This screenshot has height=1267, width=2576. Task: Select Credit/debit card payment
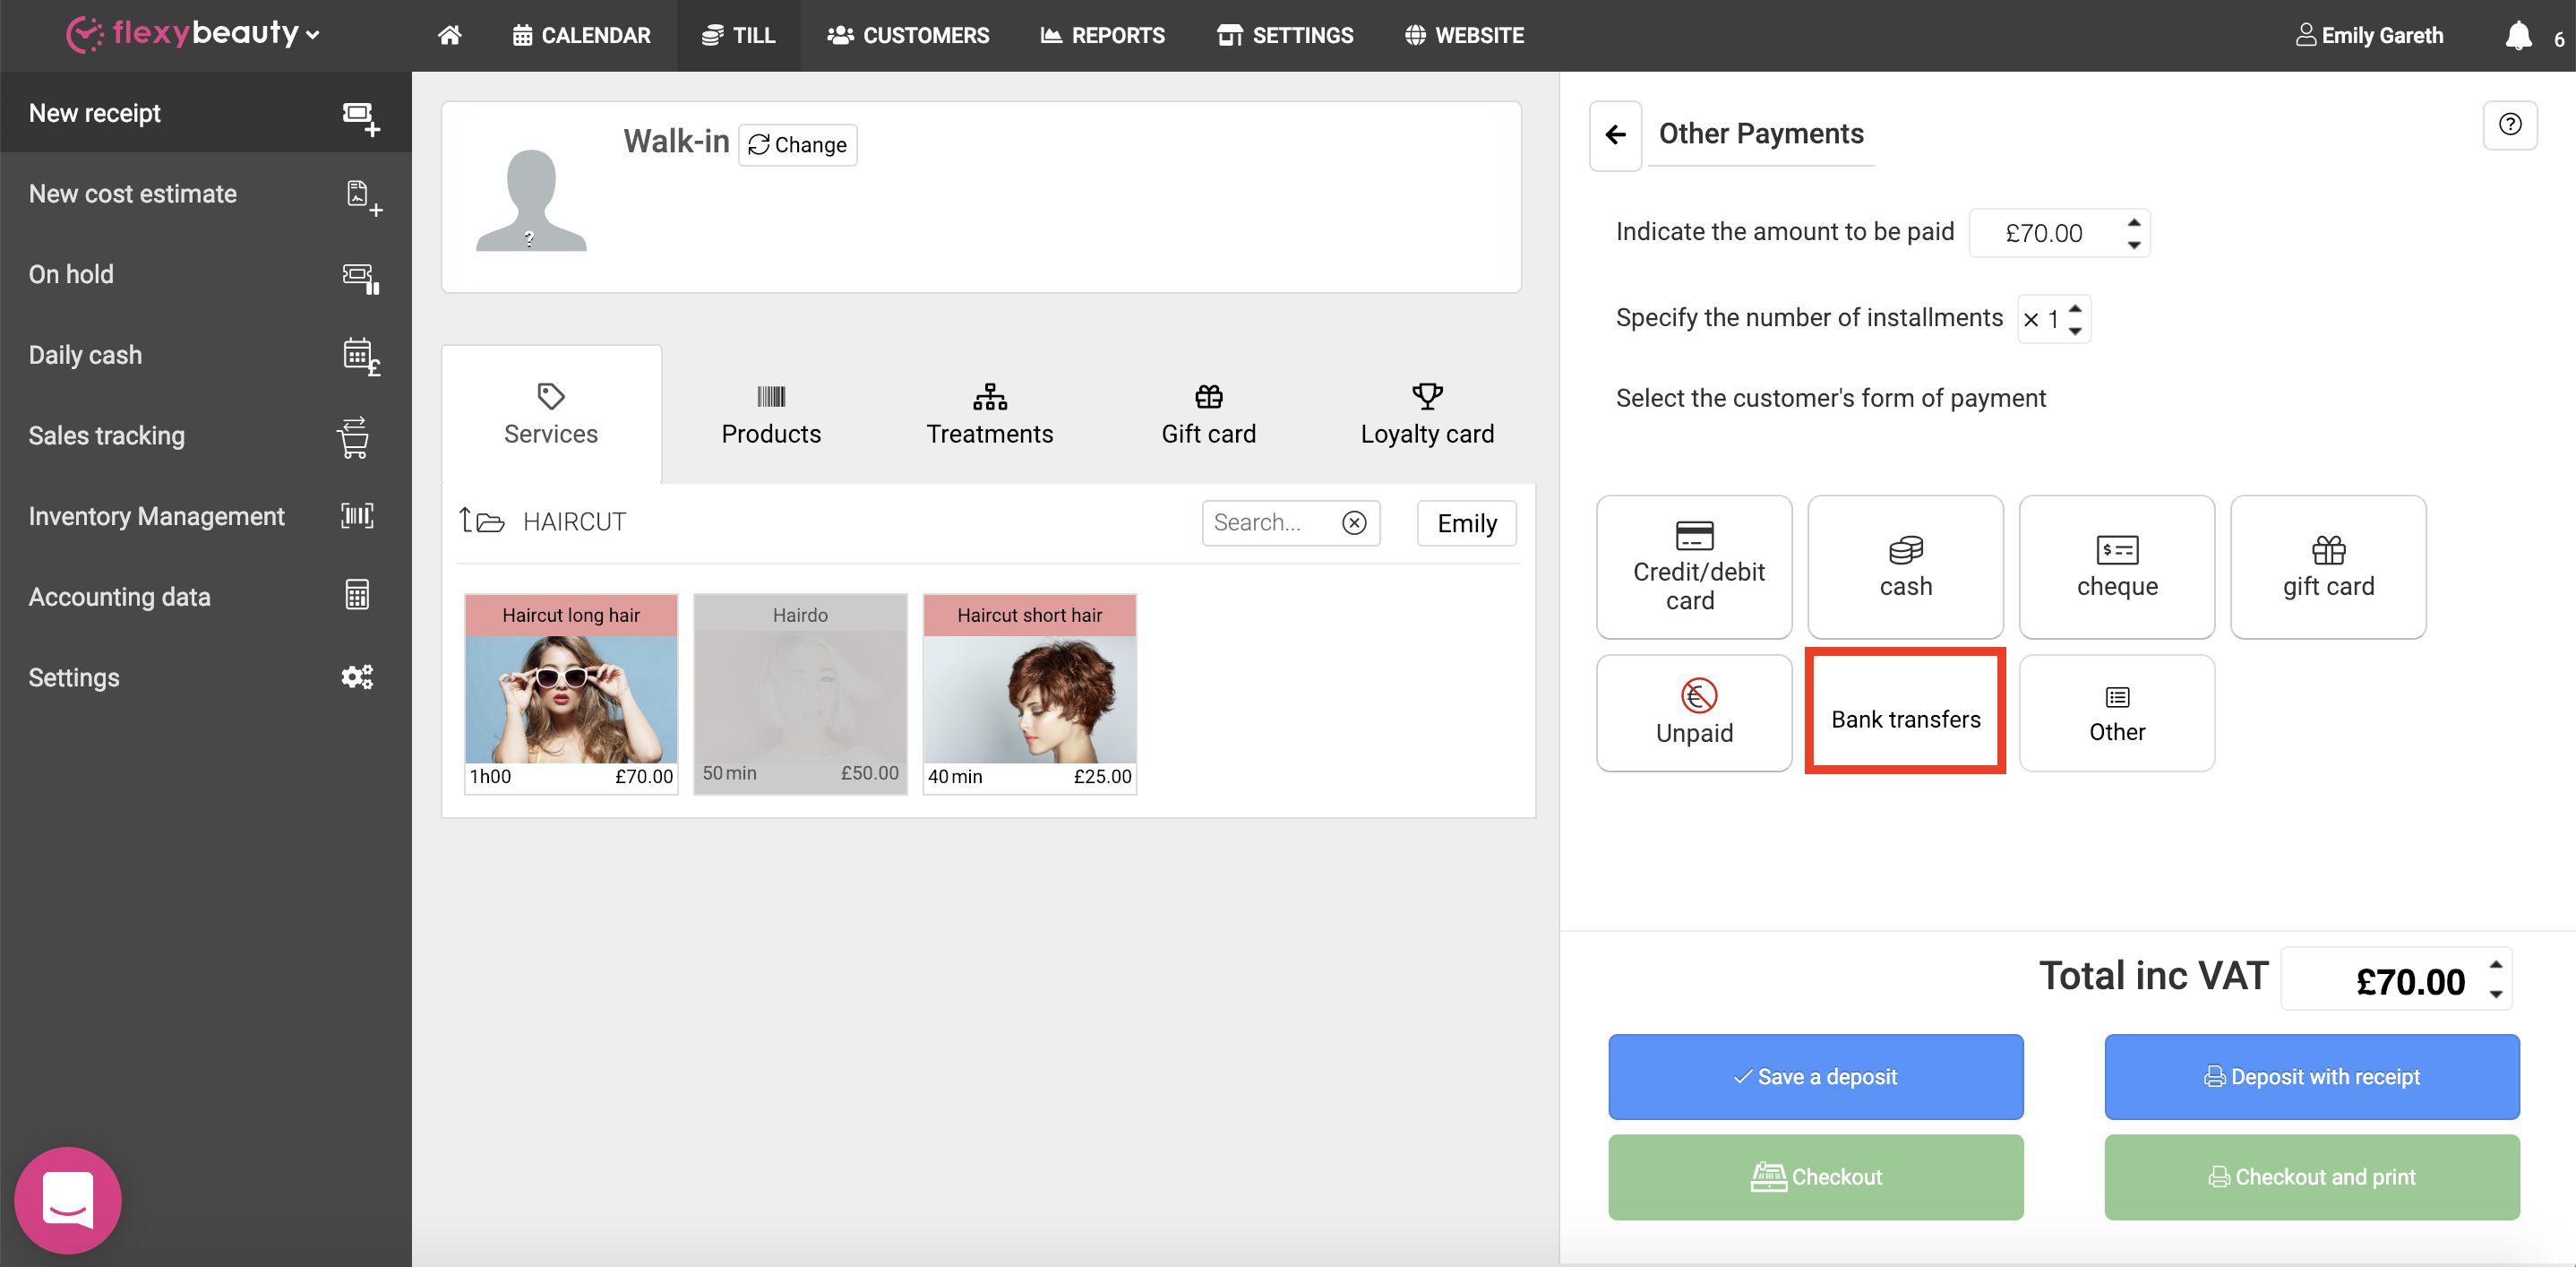point(1694,567)
